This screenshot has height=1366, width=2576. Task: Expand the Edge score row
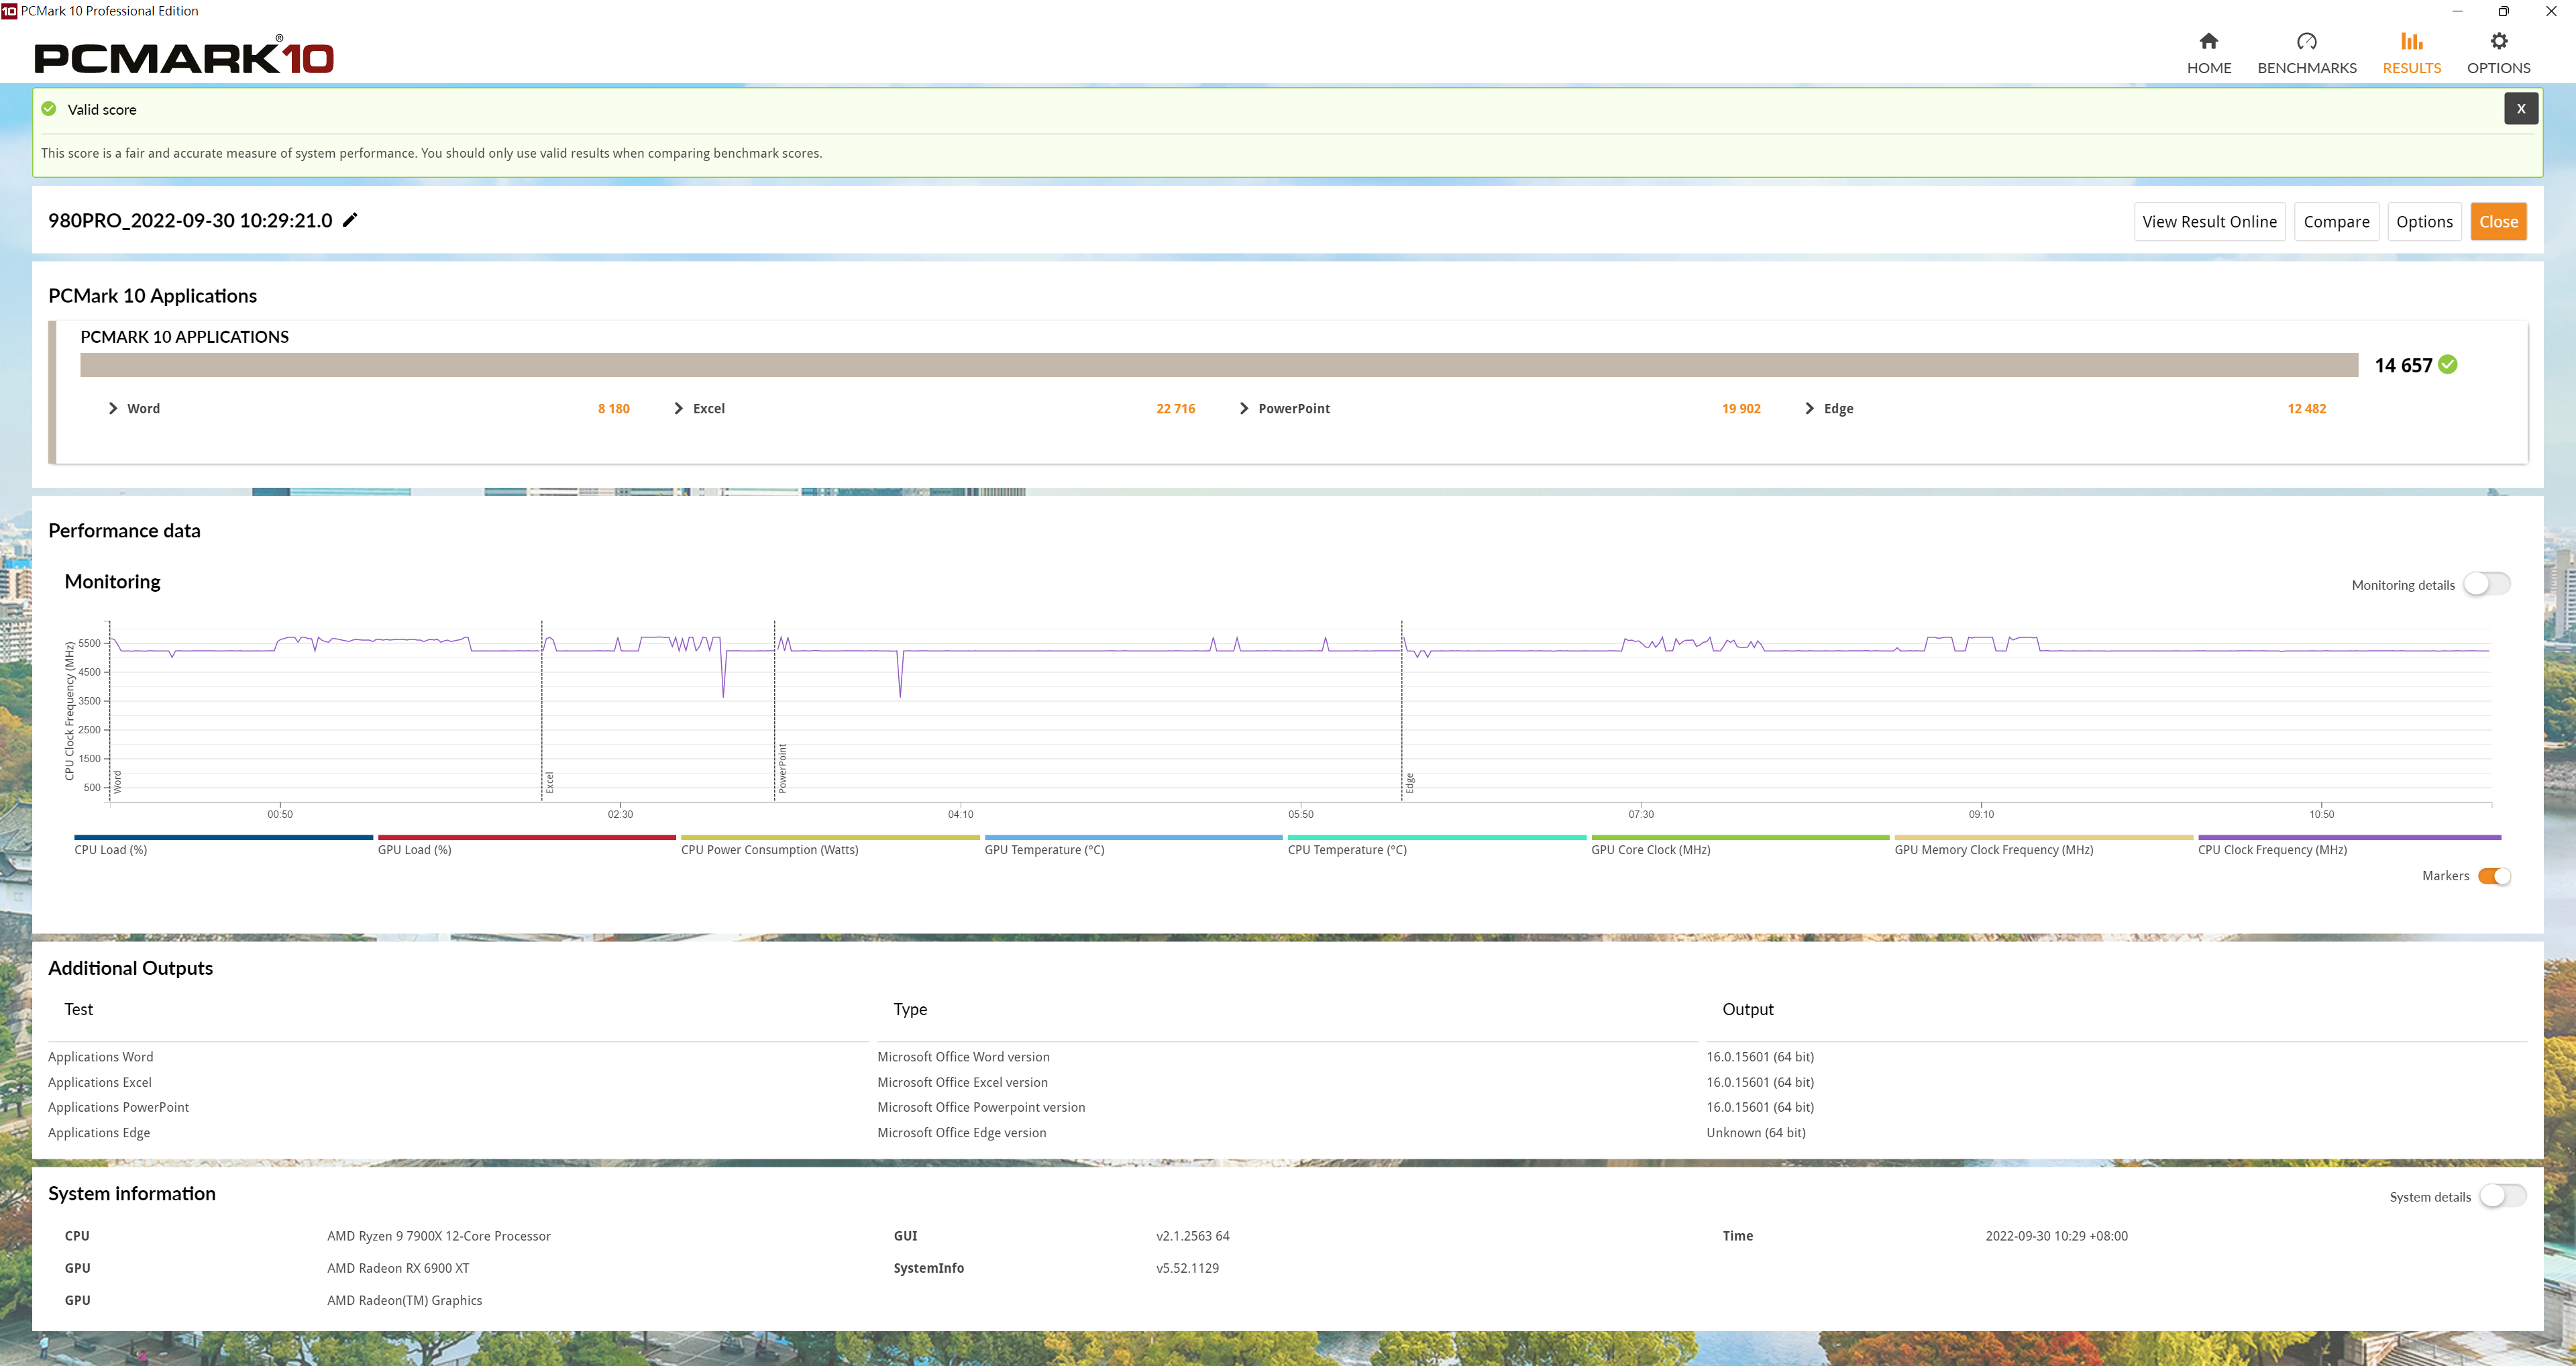pyautogui.click(x=1809, y=408)
